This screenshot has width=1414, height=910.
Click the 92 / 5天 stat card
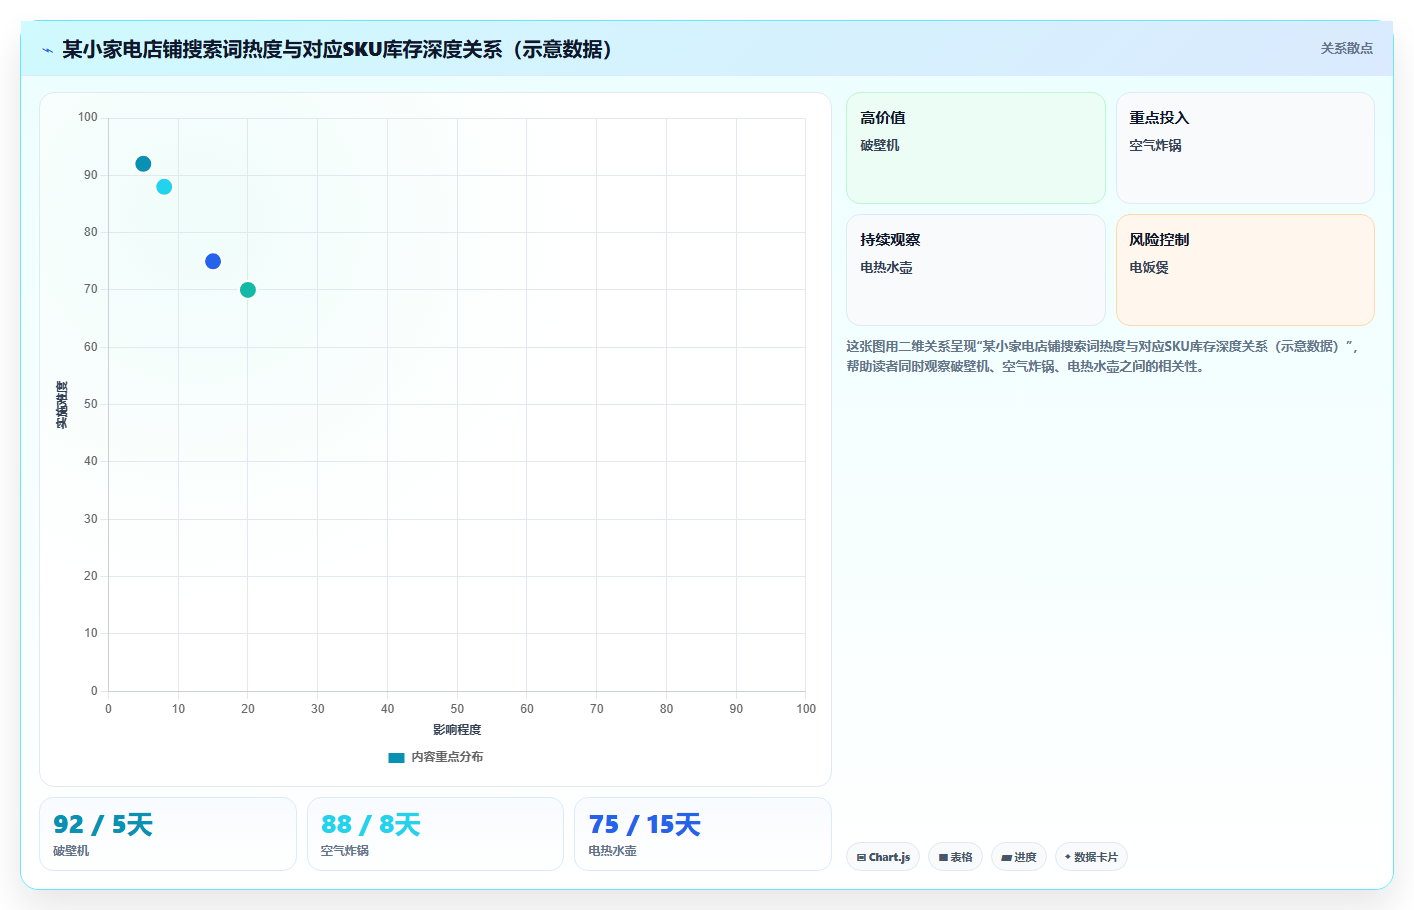point(168,834)
